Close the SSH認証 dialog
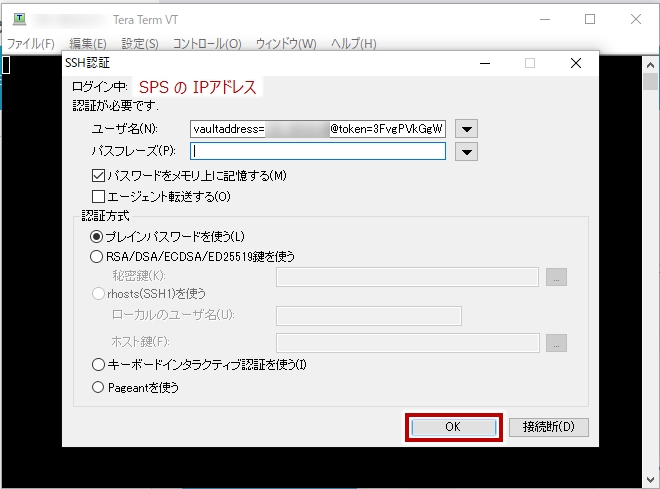 [x=576, y=63]
